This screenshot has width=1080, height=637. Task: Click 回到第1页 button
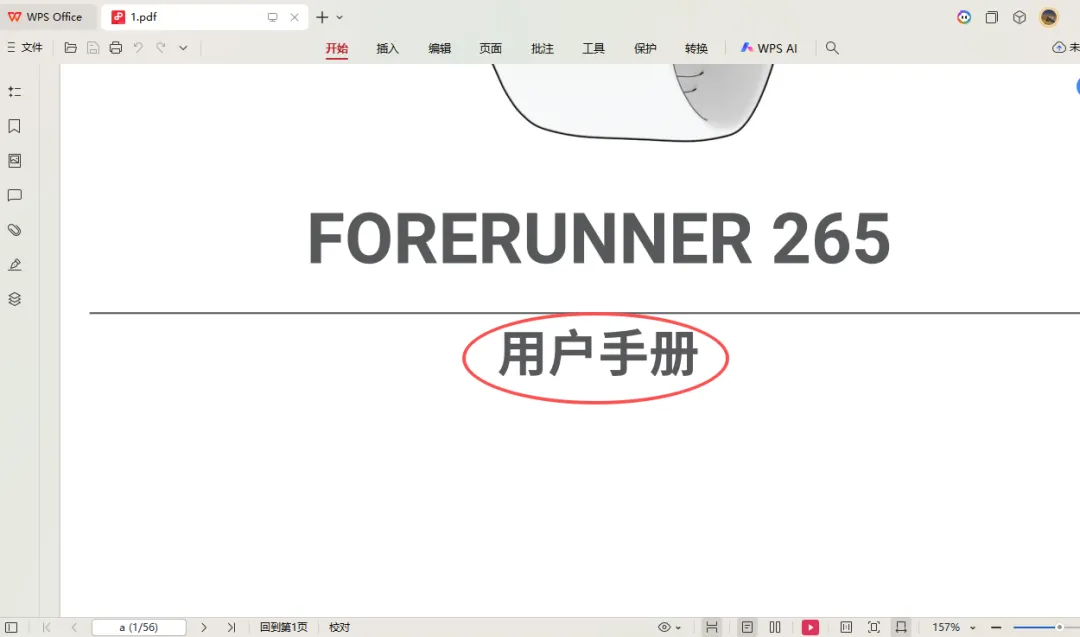point(284,627)
